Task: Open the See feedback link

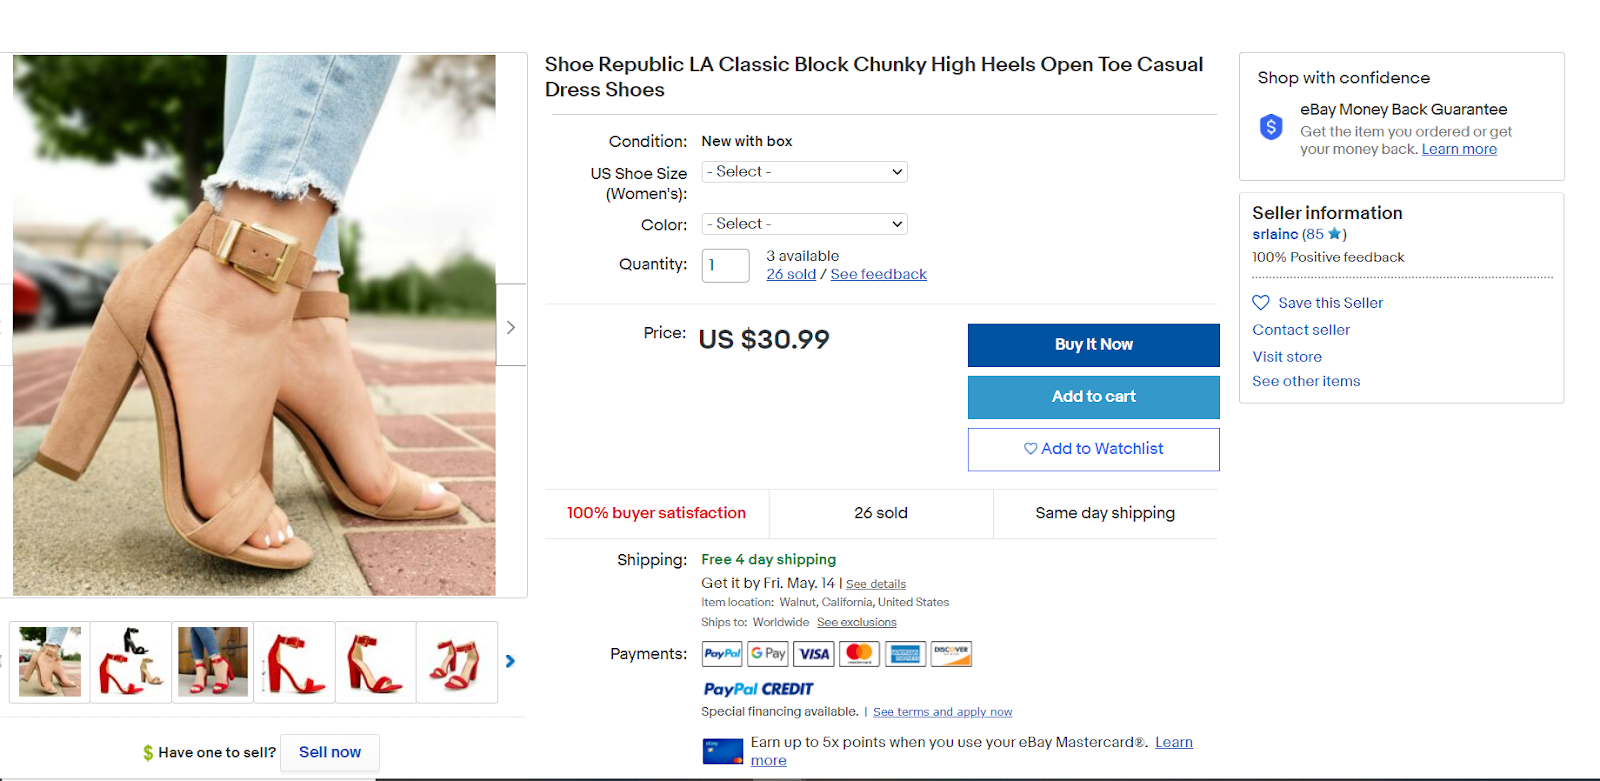Action: point(878,274)
